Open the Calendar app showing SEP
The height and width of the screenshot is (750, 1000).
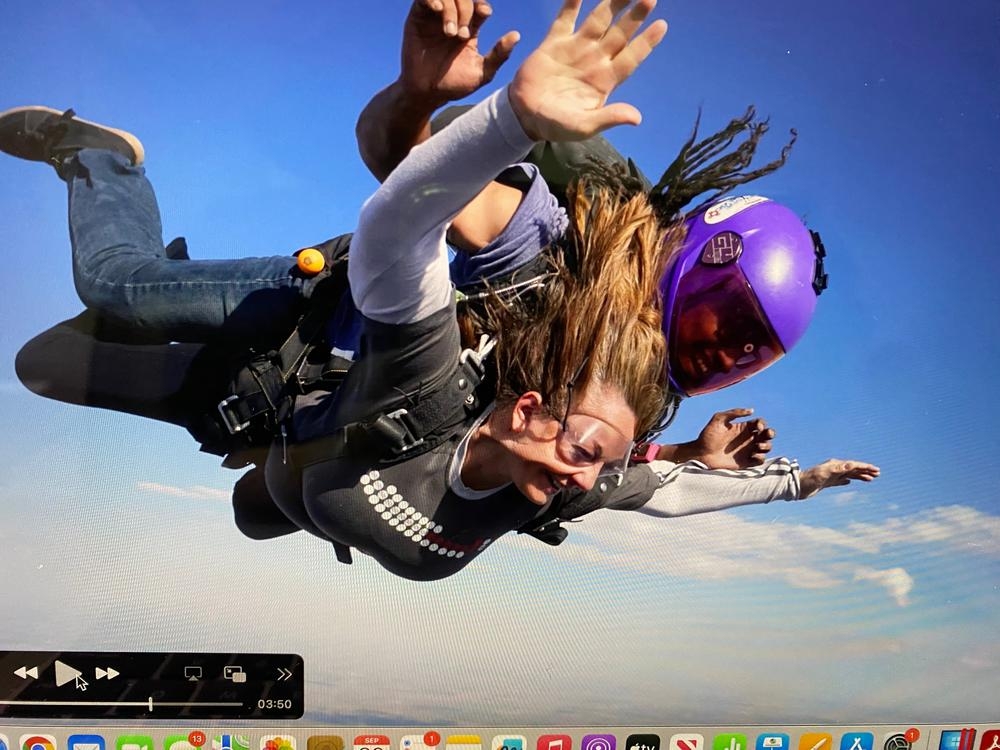tap(371, 743)
